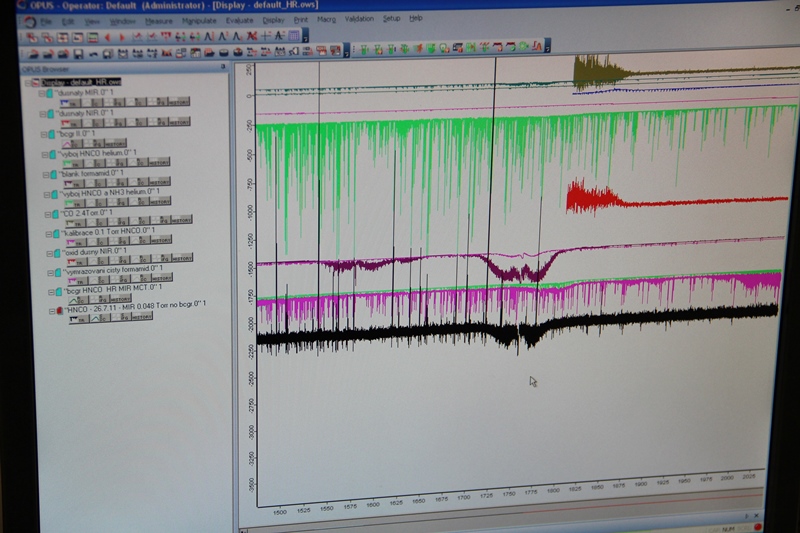The width and height of the screenshot is (800, 533).
Task: Click HISTORY block of 'oxid dusny NIR.0'
Action: click(x=182, y=258)
